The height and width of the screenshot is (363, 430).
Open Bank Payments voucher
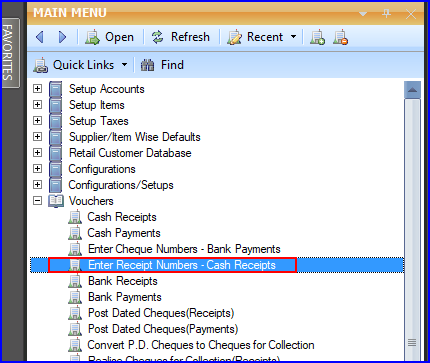pos(125,297)
